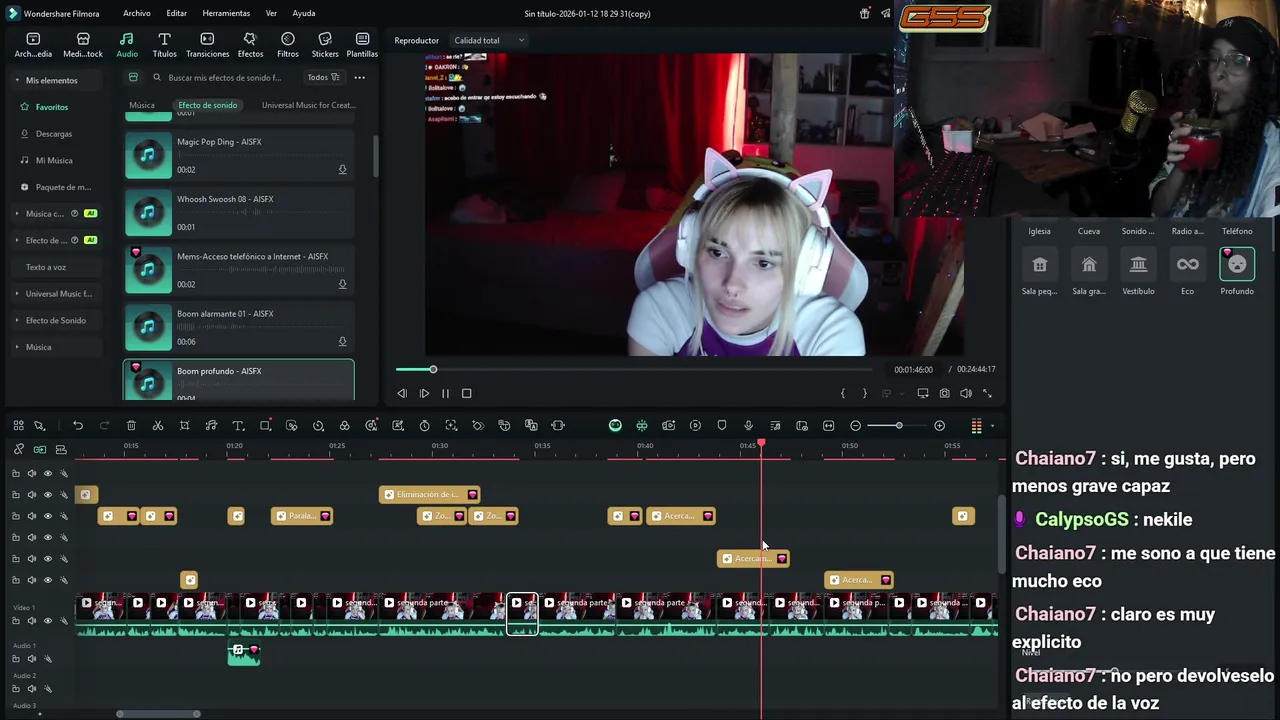1280x720 pixels.
Task: Open the Herramientas menu
Action: tap(226, 14)
